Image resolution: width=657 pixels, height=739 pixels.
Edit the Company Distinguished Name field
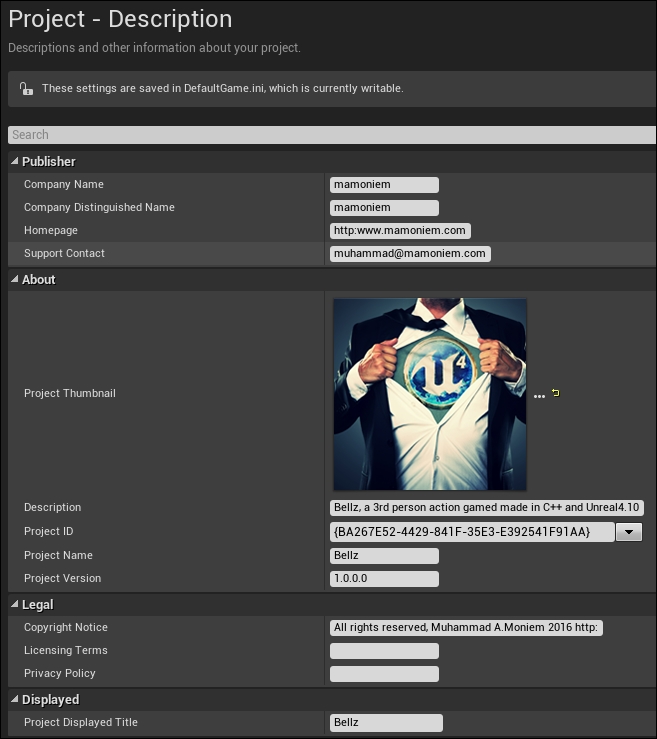click(384, 208)
